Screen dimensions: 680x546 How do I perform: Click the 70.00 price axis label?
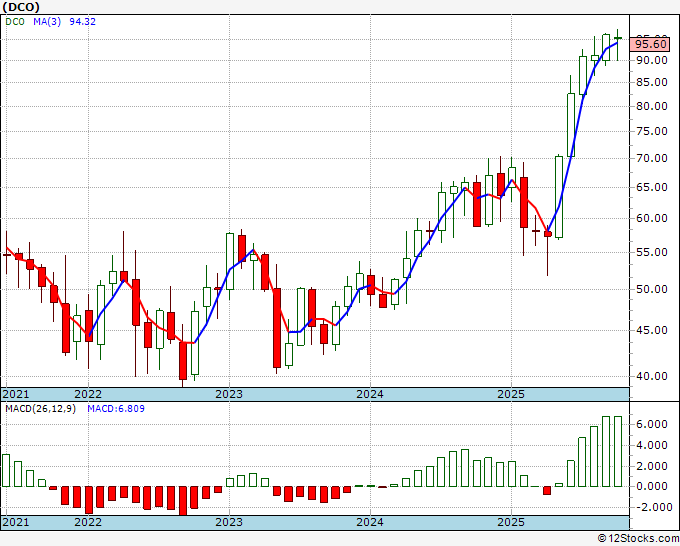pos(652,158)
